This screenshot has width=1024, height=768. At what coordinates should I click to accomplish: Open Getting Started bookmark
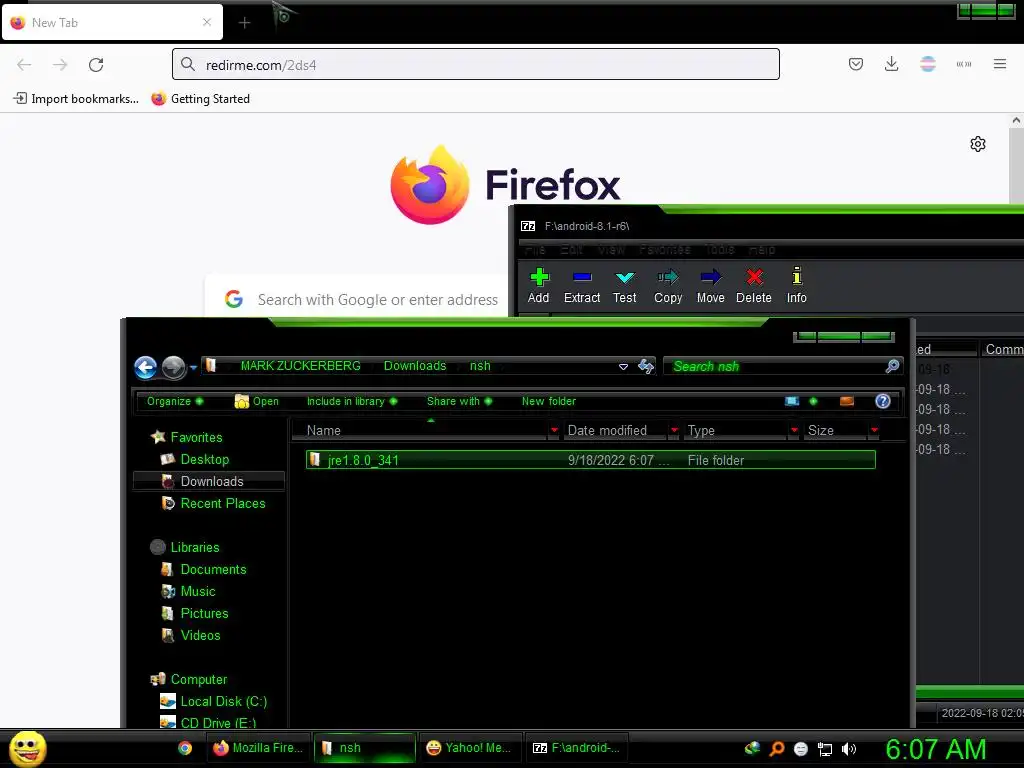point(200,99)
